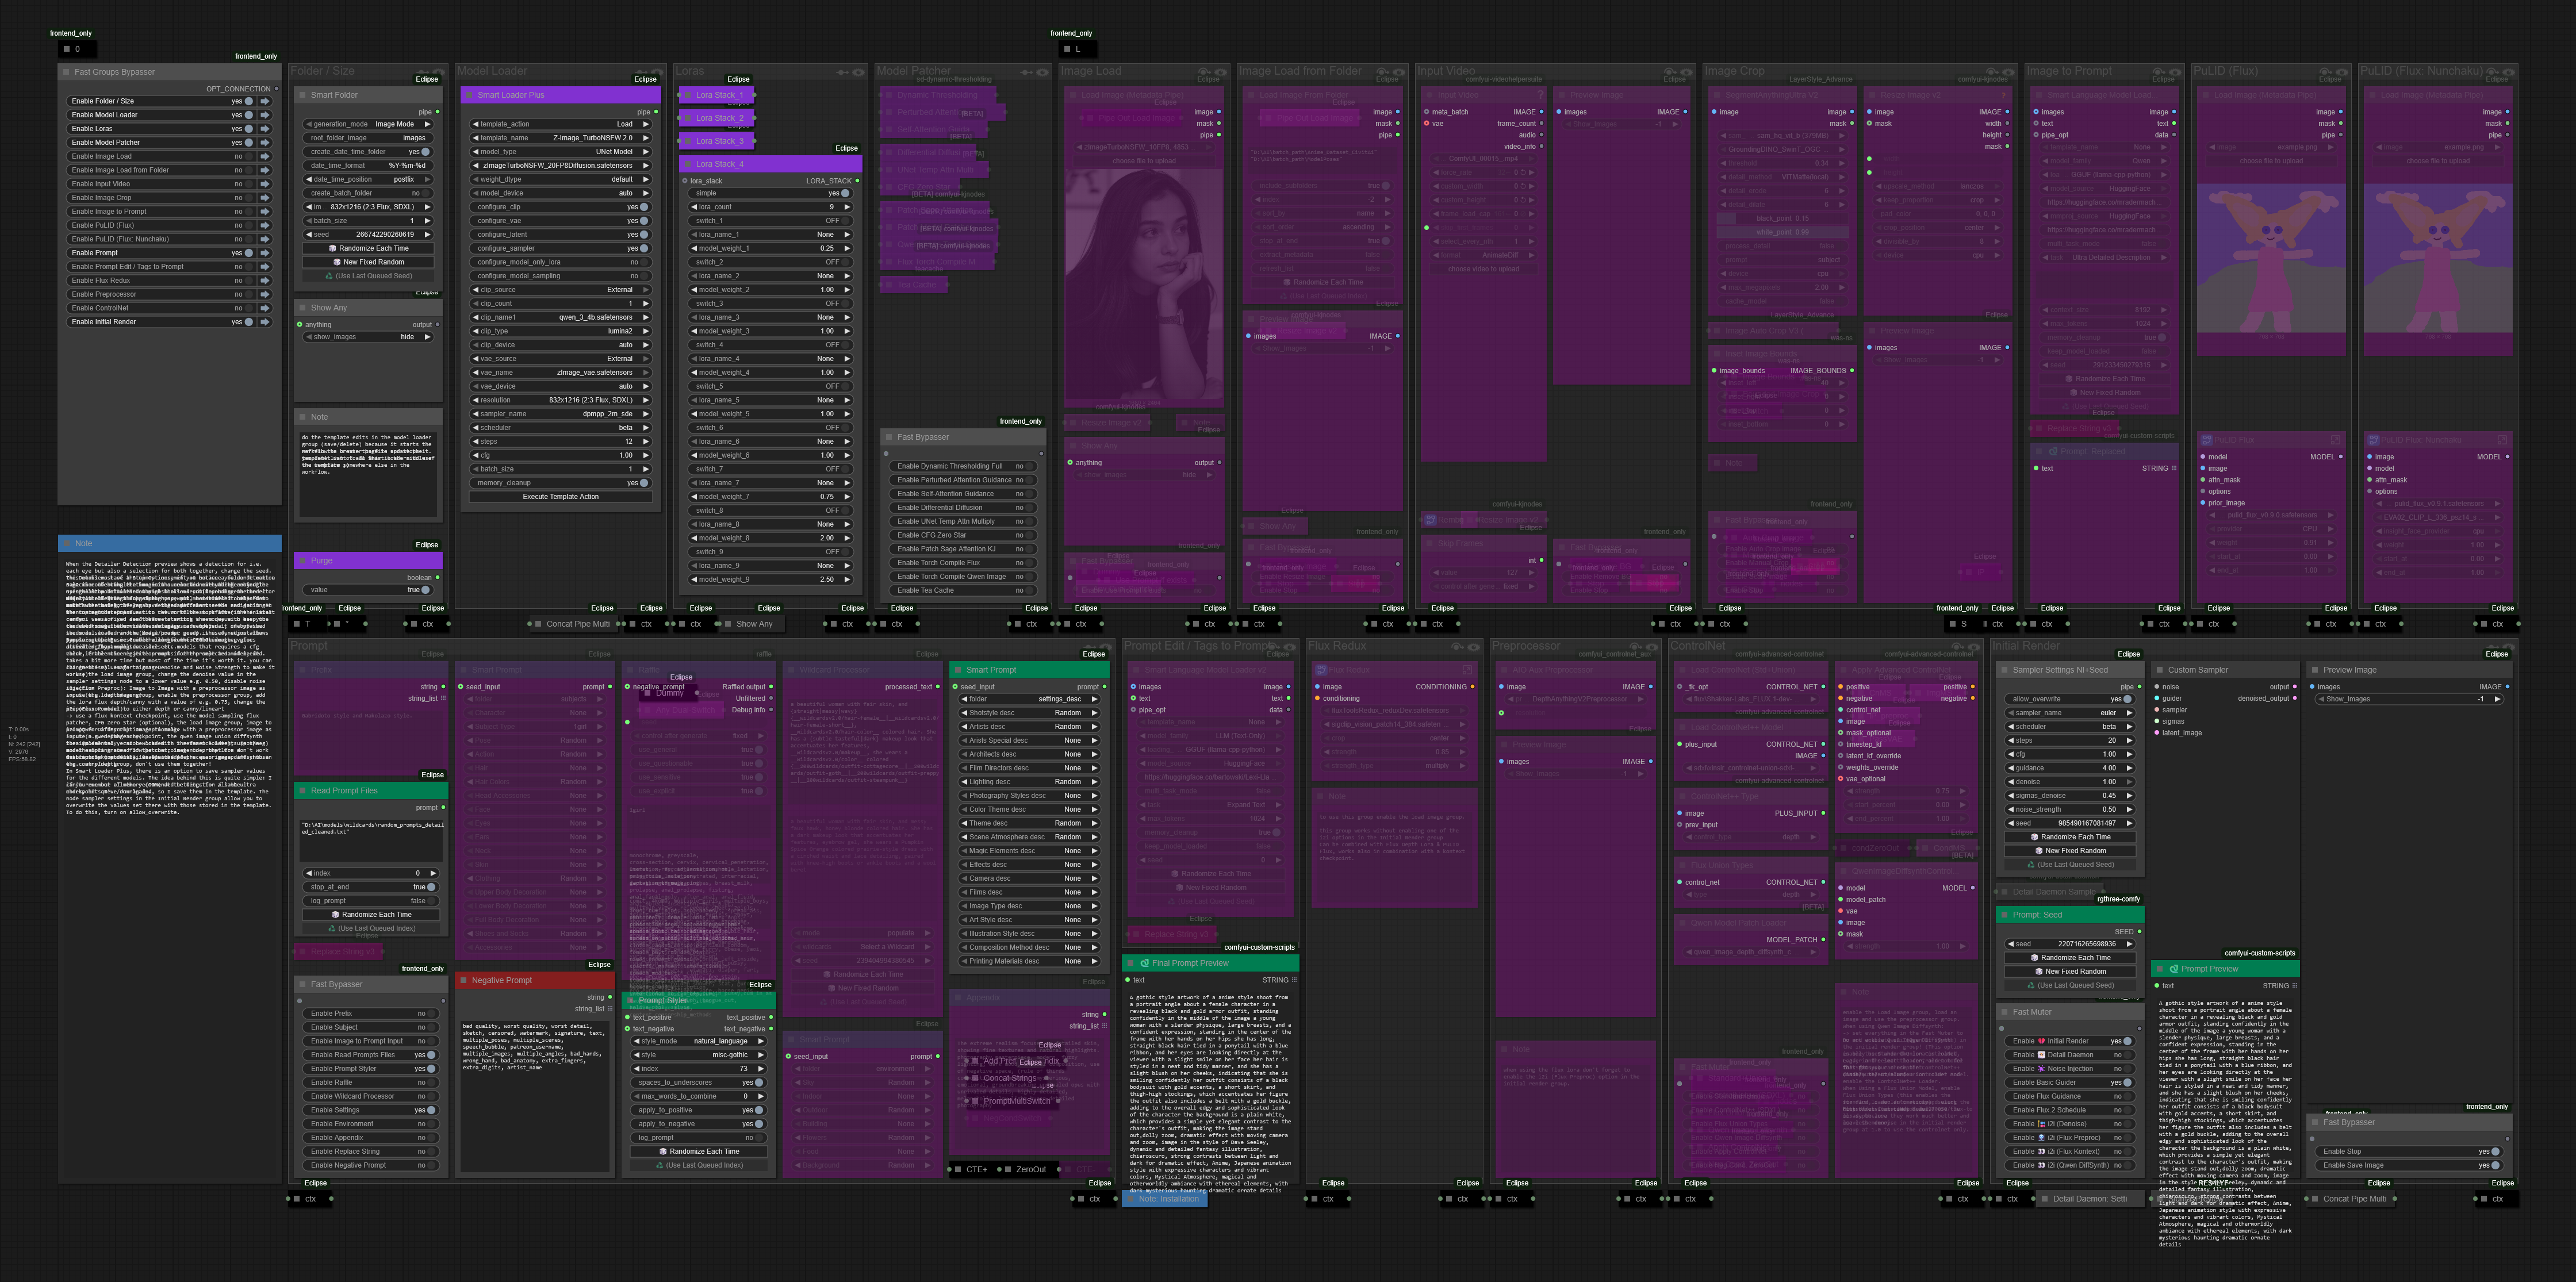The height and width of the screenshot is (1282, 2576).
Task: Click New Fixed Random in Sampler Settings NI+Seed
Action: pos(2069,851)
